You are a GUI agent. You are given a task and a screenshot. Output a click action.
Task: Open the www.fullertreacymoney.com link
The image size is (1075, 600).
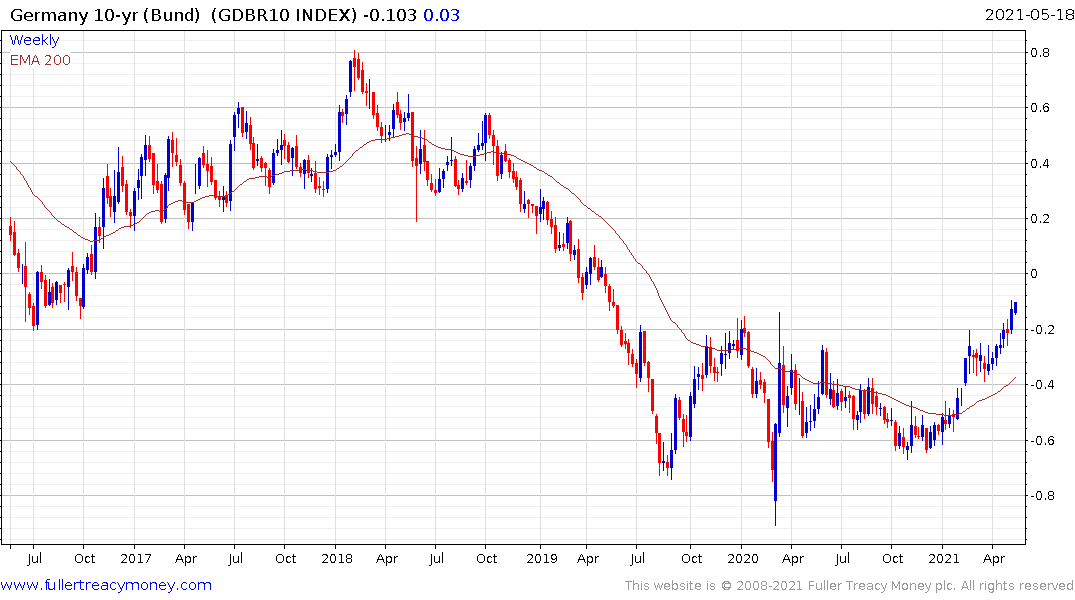pyautogui.click(x=106, y=585)
